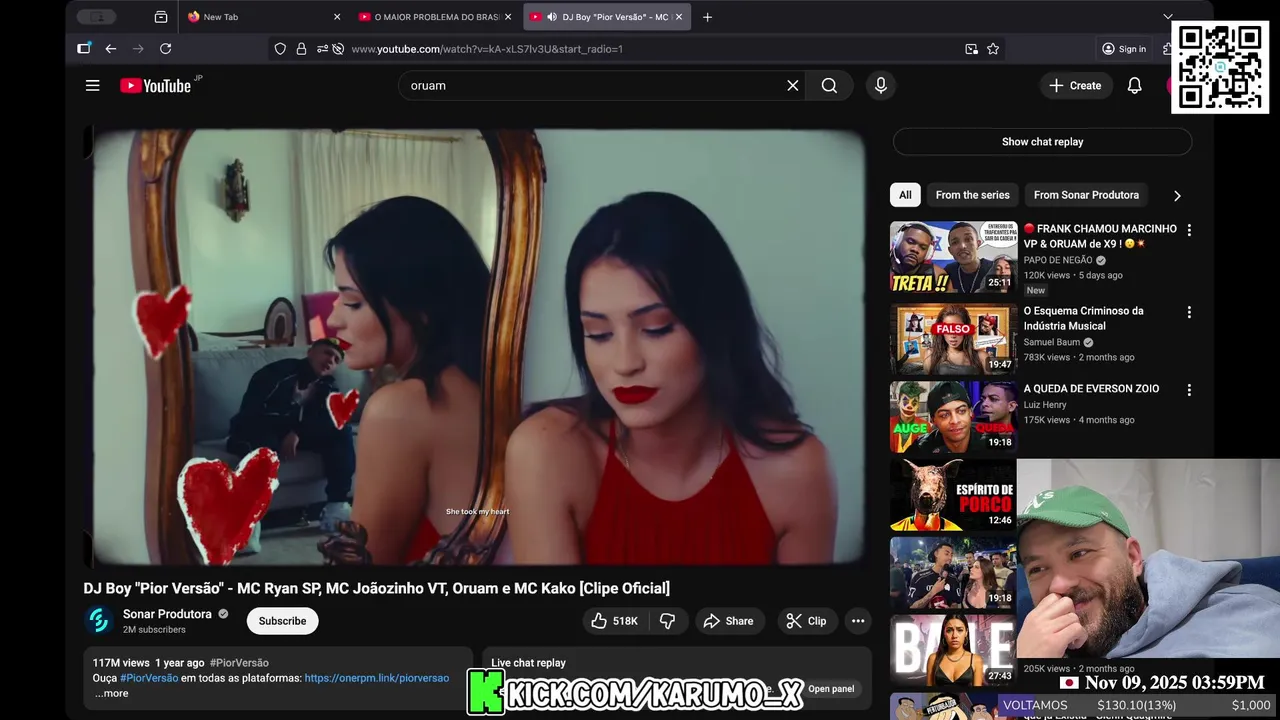Click the Luiz Henry channel name

click(1045, 405)
